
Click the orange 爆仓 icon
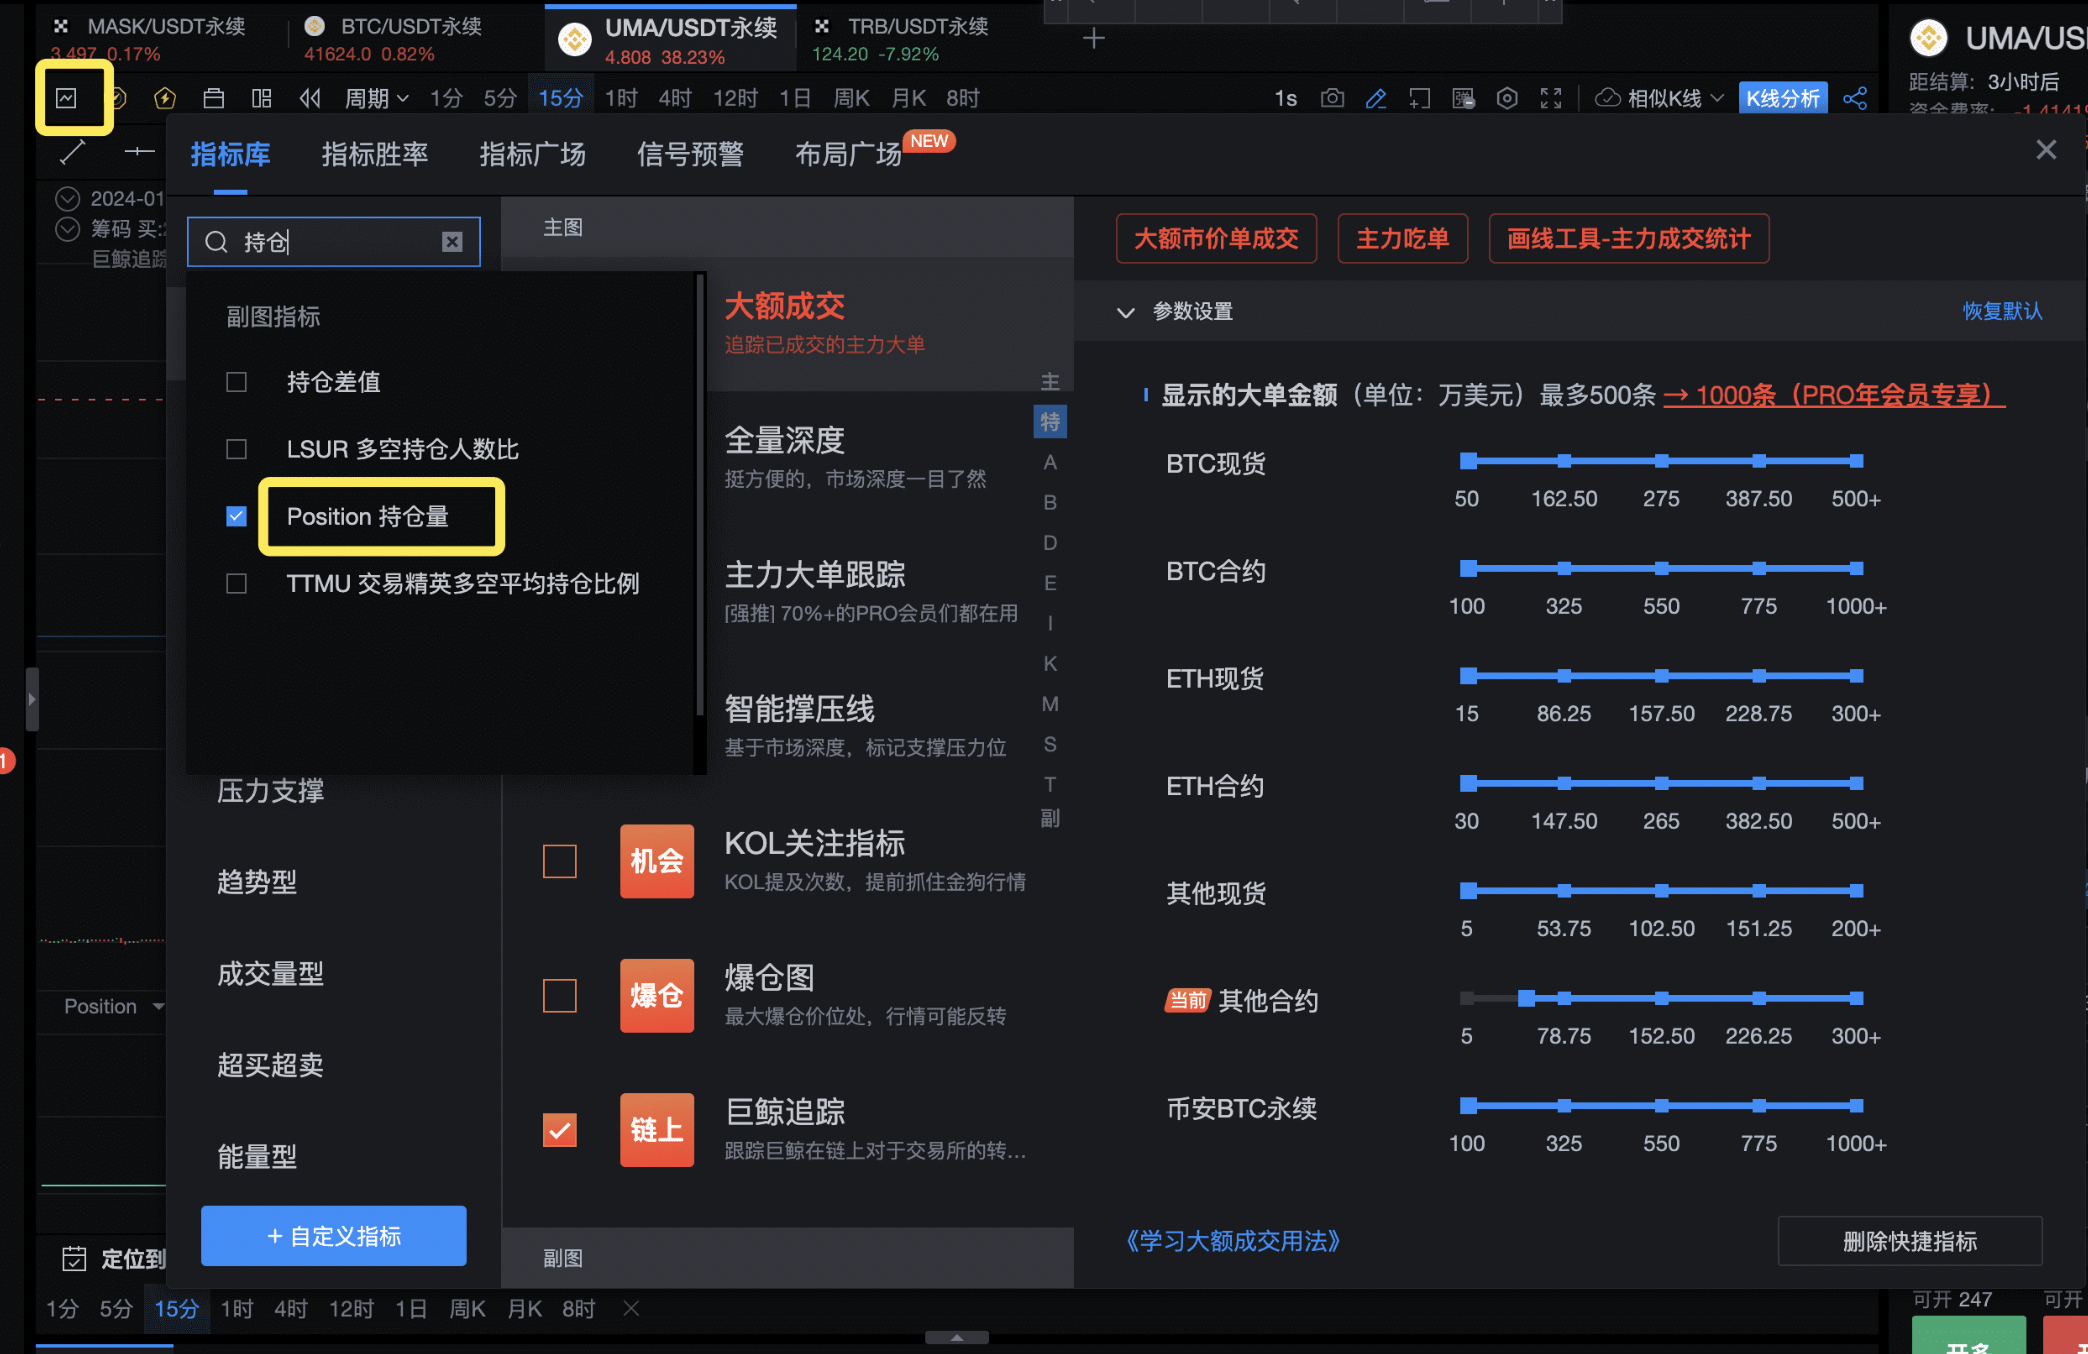pos(657,995)
